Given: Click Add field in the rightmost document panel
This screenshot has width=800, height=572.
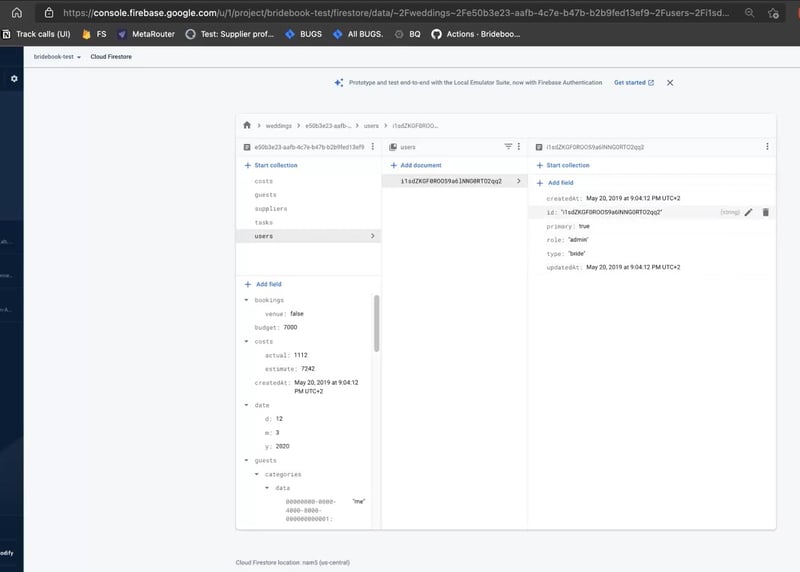Looking at the screenshot, I should click(x=559, y=183).
